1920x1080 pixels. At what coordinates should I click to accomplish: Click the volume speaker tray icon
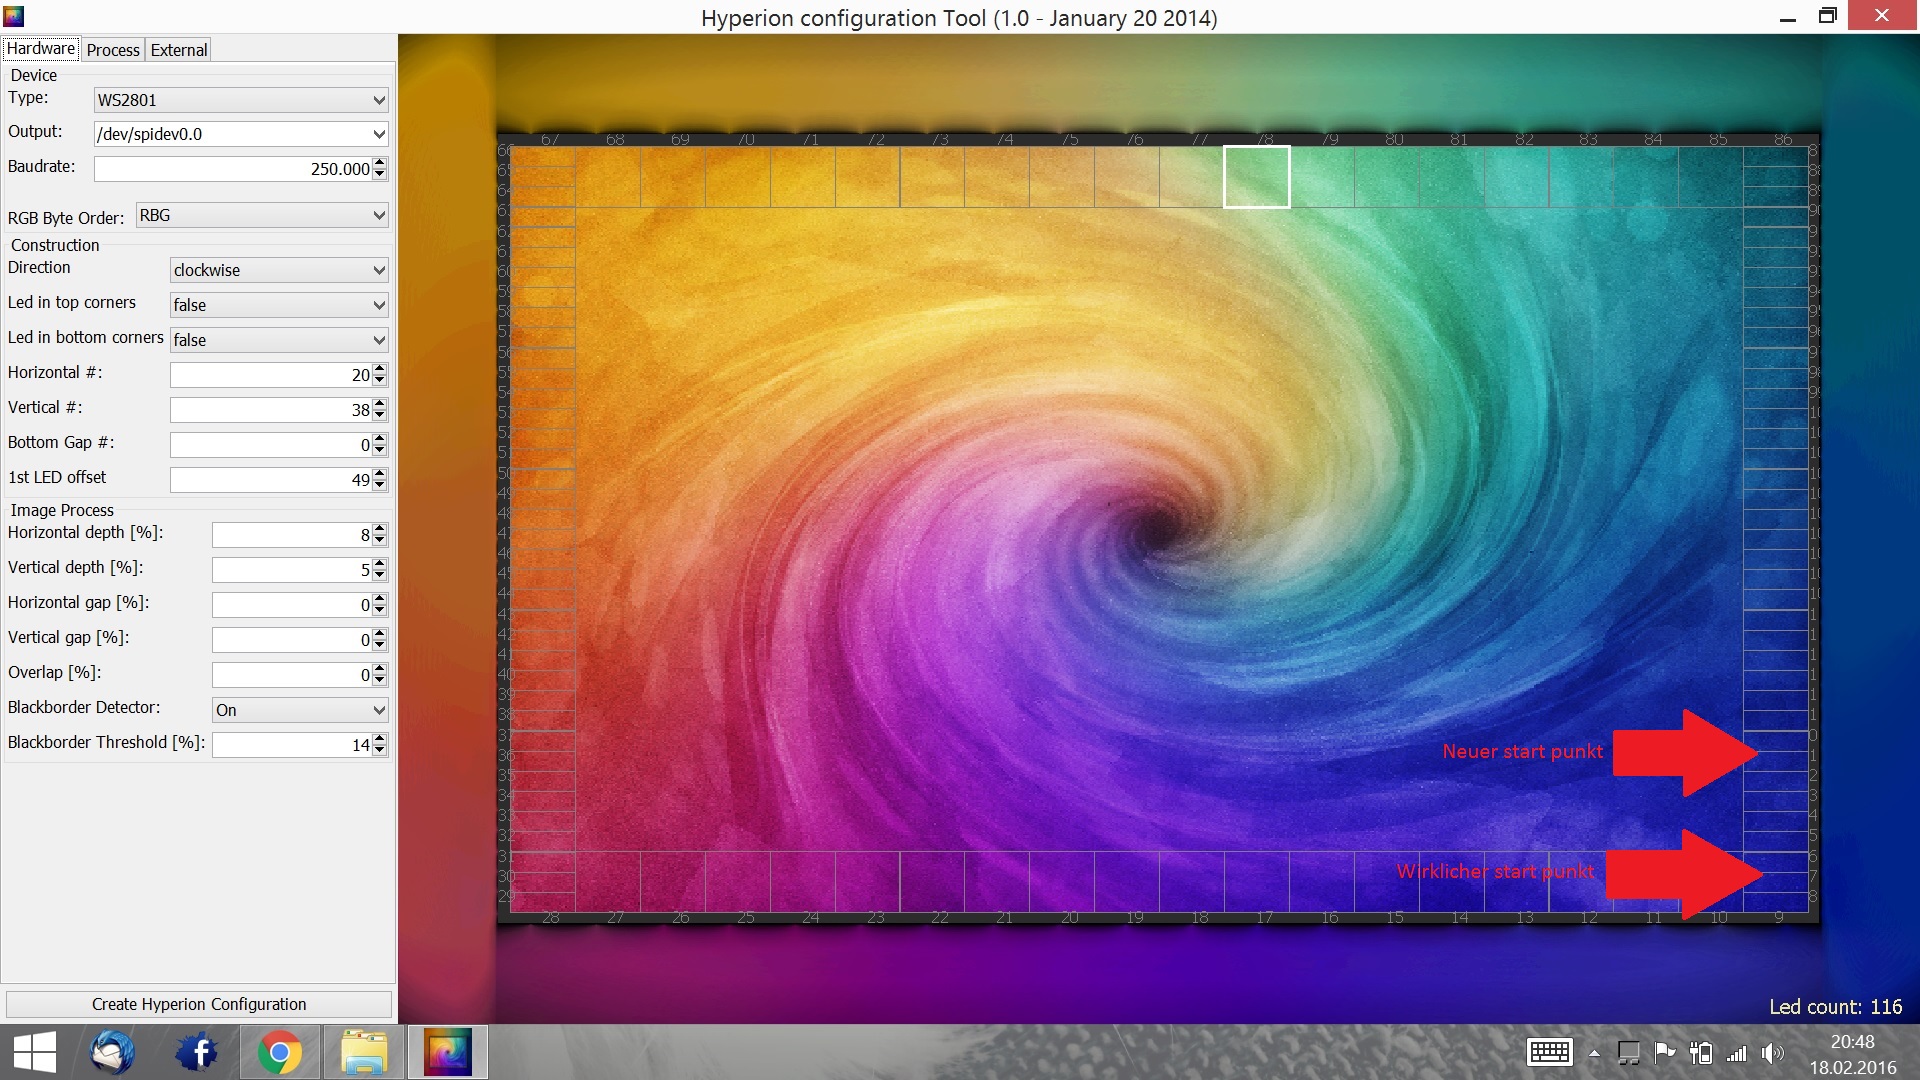point(1772,1053)
